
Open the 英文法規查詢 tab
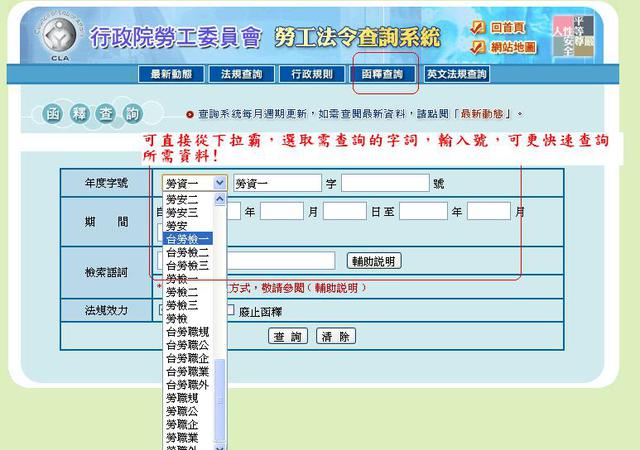point(456,74)
